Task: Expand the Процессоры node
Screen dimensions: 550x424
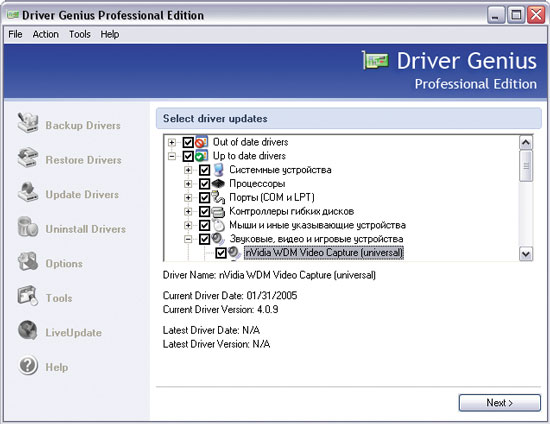Action: click(188, 184)
